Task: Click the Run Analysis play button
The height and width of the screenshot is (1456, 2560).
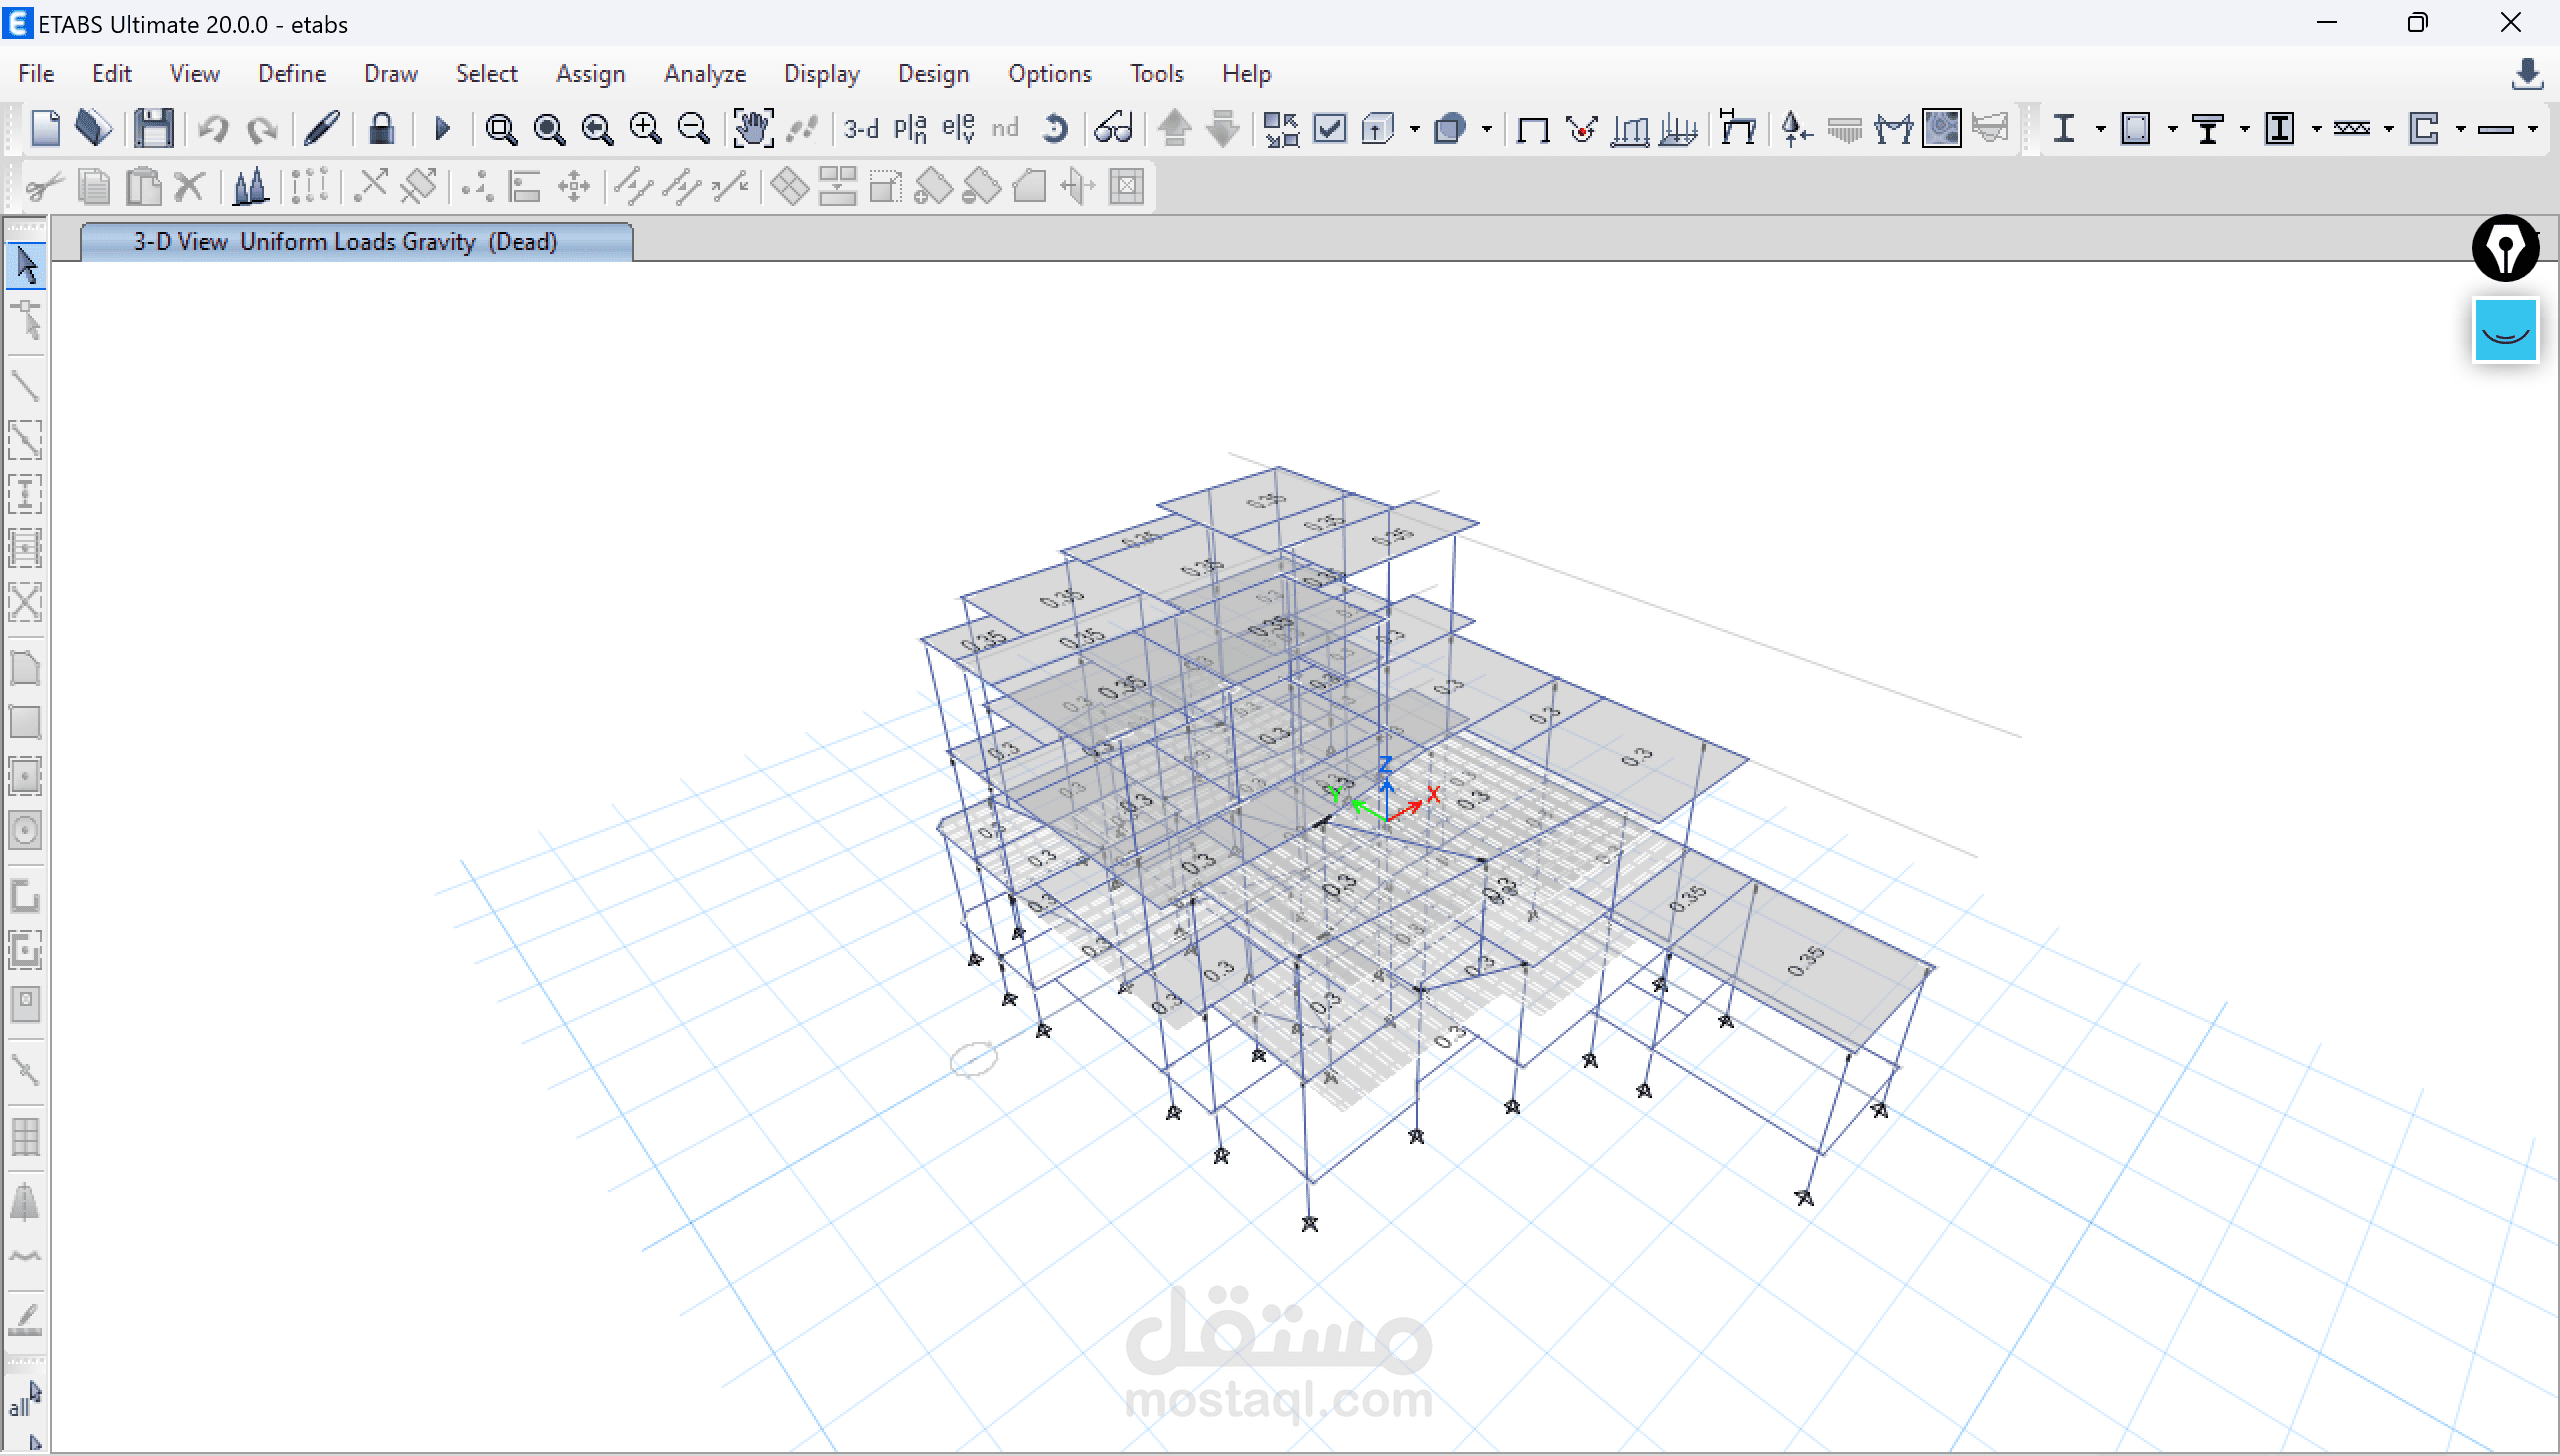Action: (442, 129)
